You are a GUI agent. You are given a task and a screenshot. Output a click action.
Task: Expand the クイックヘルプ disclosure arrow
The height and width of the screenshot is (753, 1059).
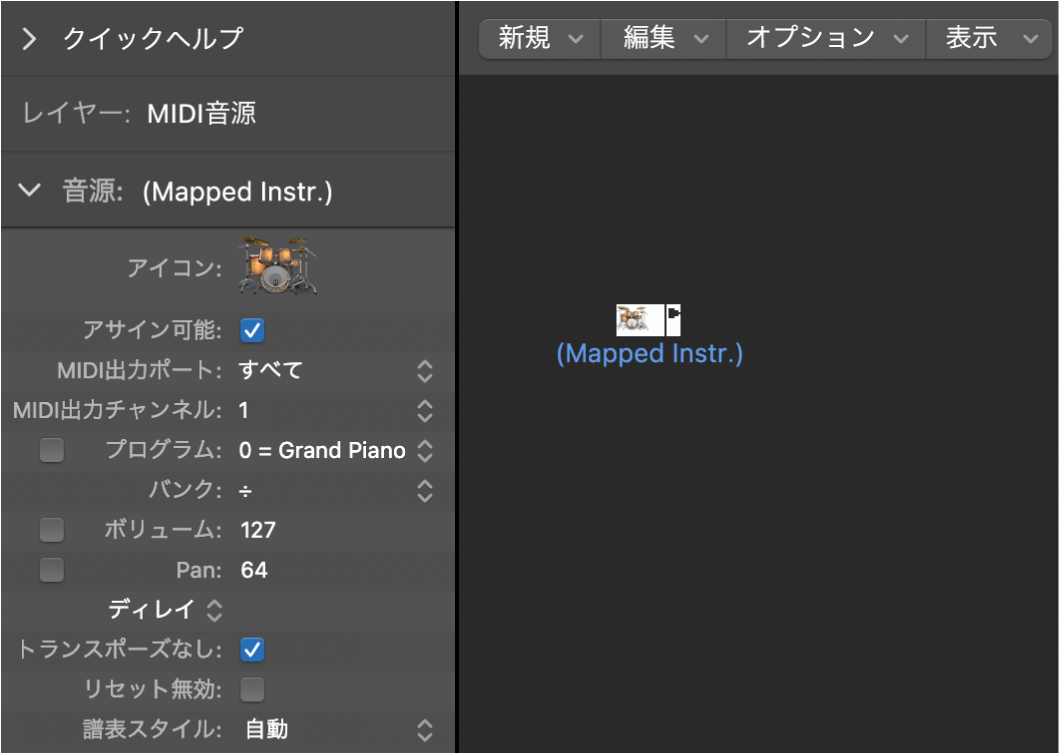click(x=29, y=40)
